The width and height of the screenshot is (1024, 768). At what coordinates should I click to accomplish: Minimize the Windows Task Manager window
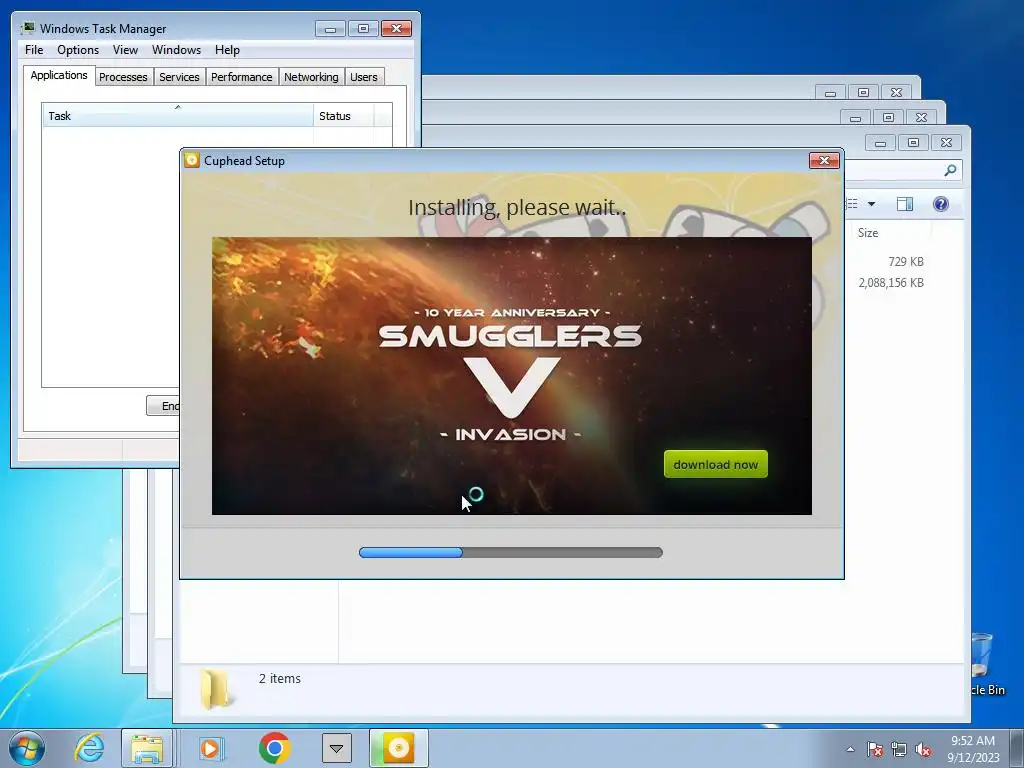[x=330, y=29]
